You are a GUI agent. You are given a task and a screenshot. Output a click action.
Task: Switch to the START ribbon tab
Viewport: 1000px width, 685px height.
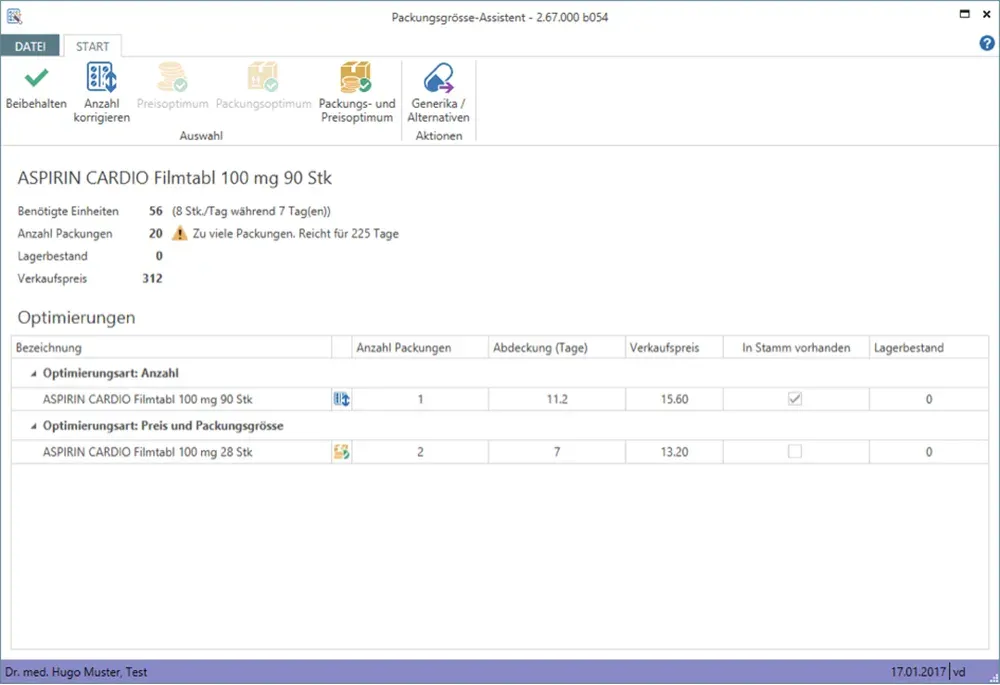pyautogui.click(x=92, y=46)
